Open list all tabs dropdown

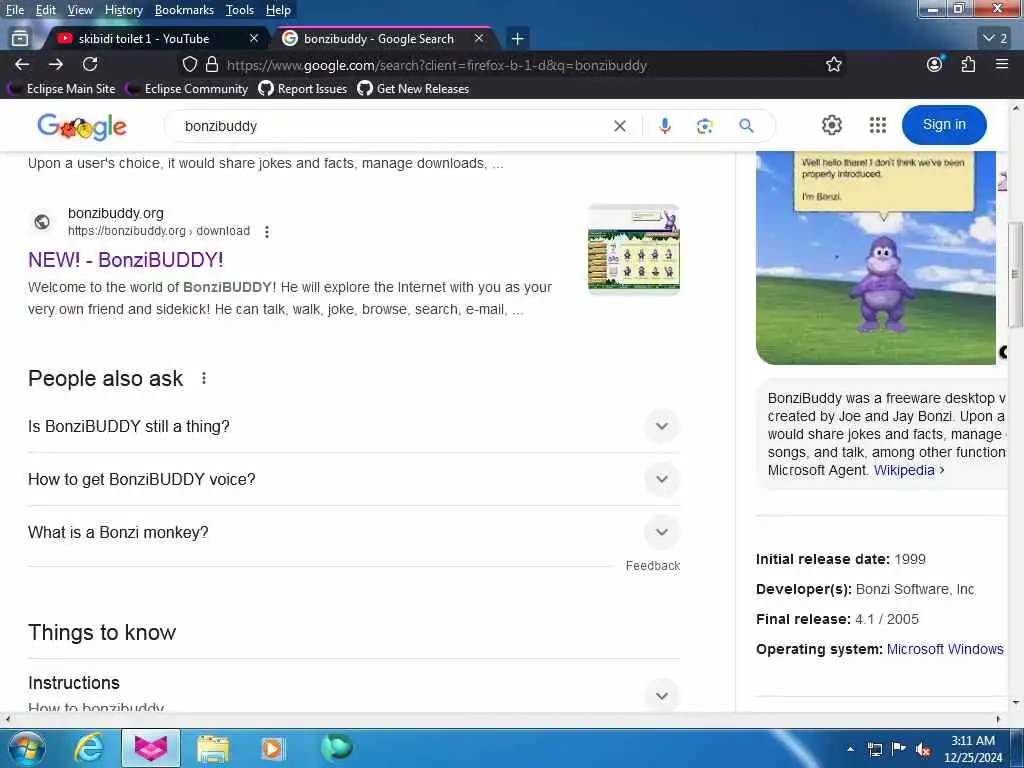(x=996, y=39)
